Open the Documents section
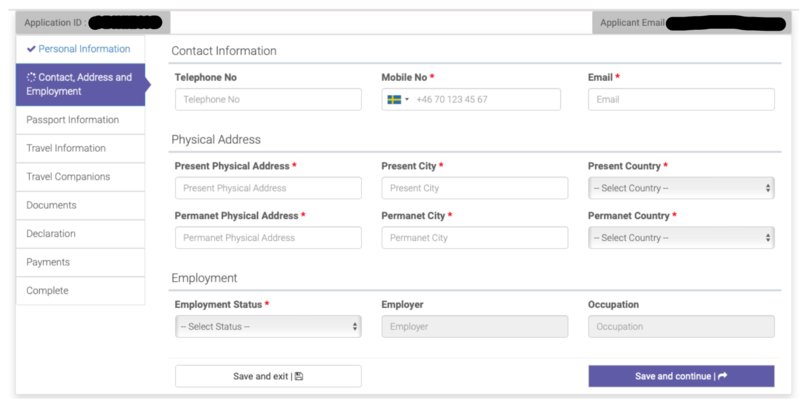The image size is (800, 404). (52, 205)
